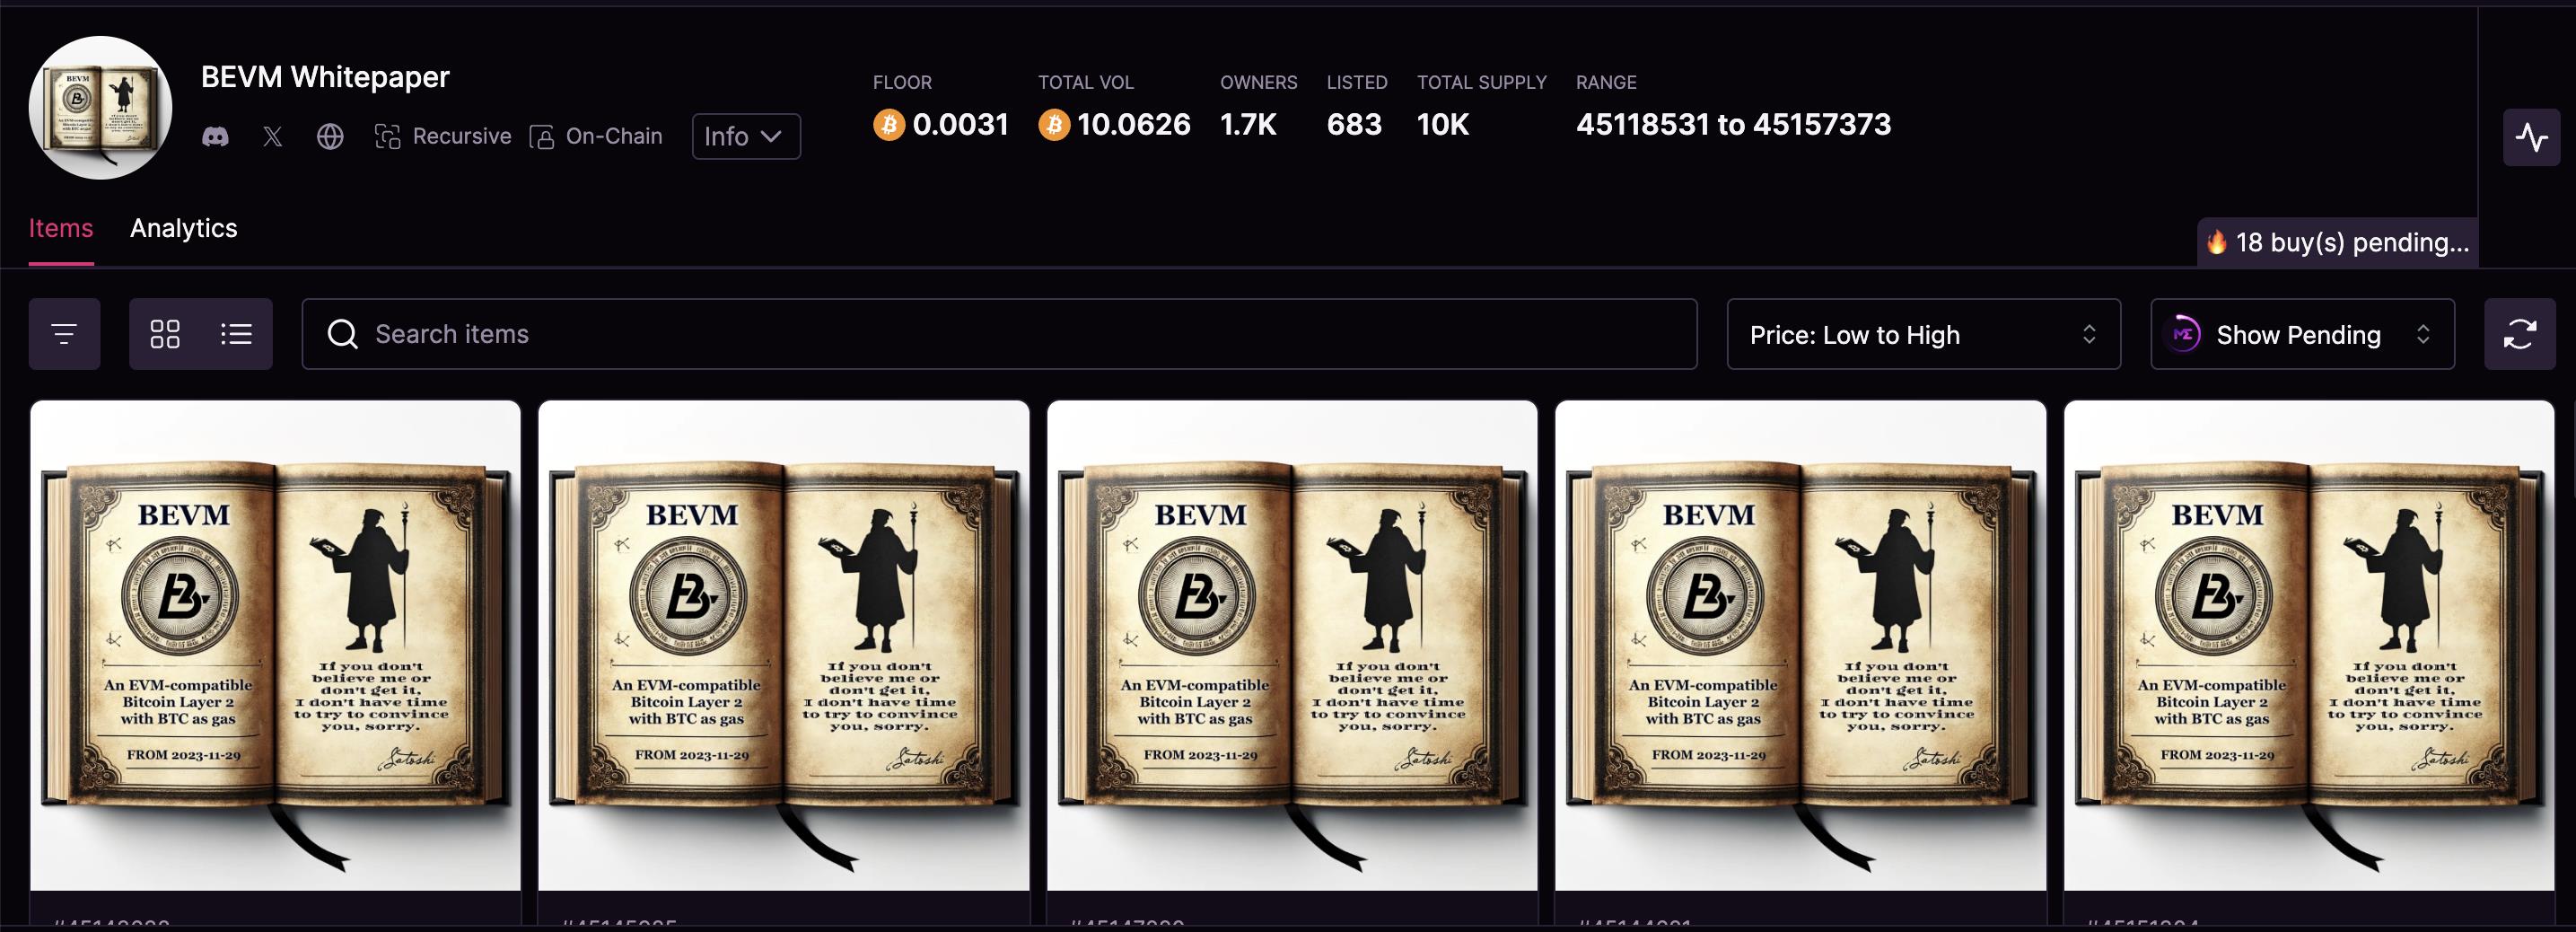This screenshot has width=2576, height=932.
Task: Open the fourth BEVM book item thumbnail
Action: [x=1800, y=646]
